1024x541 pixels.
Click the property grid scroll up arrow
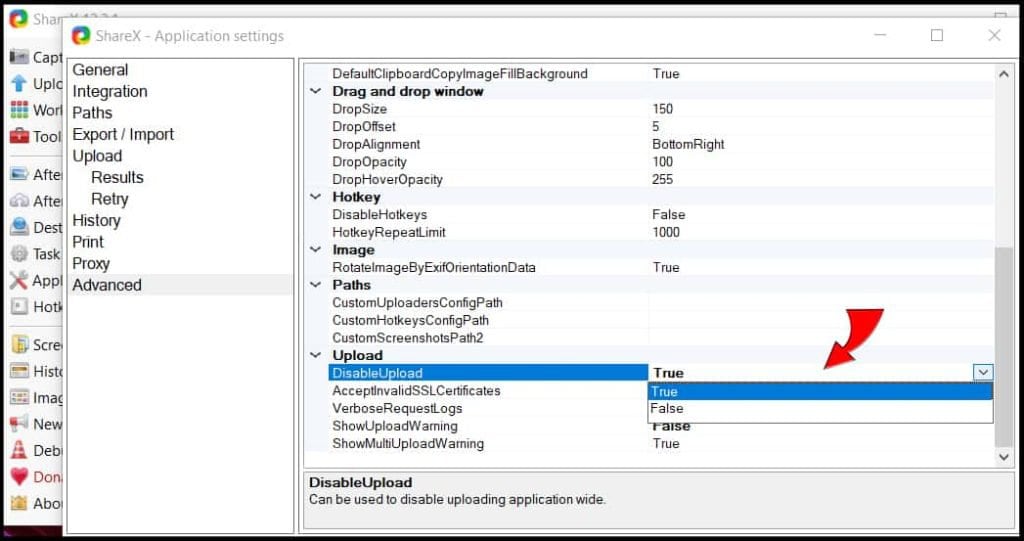1004,74
